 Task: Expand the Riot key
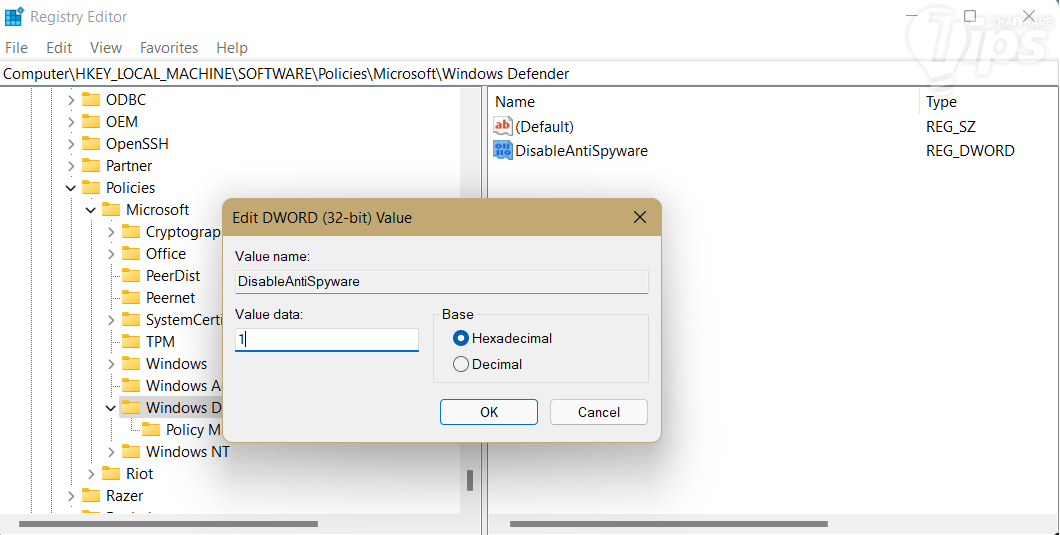(x=91, y=473)
